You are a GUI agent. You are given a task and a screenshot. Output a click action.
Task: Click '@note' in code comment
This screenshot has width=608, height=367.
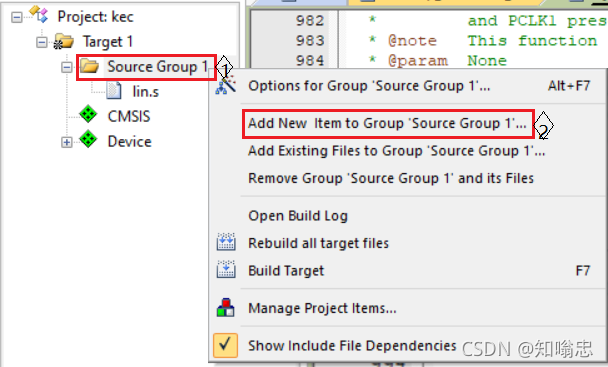tap(413, 41)
